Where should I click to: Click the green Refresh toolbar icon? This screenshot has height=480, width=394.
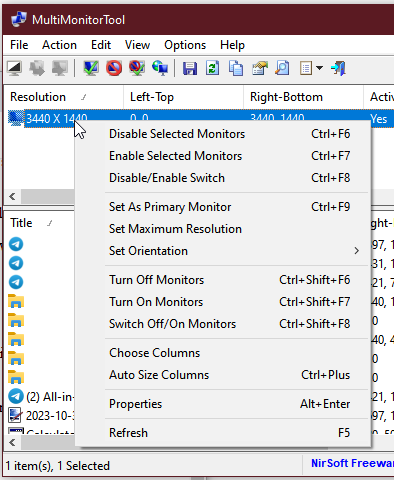[213, 68]
